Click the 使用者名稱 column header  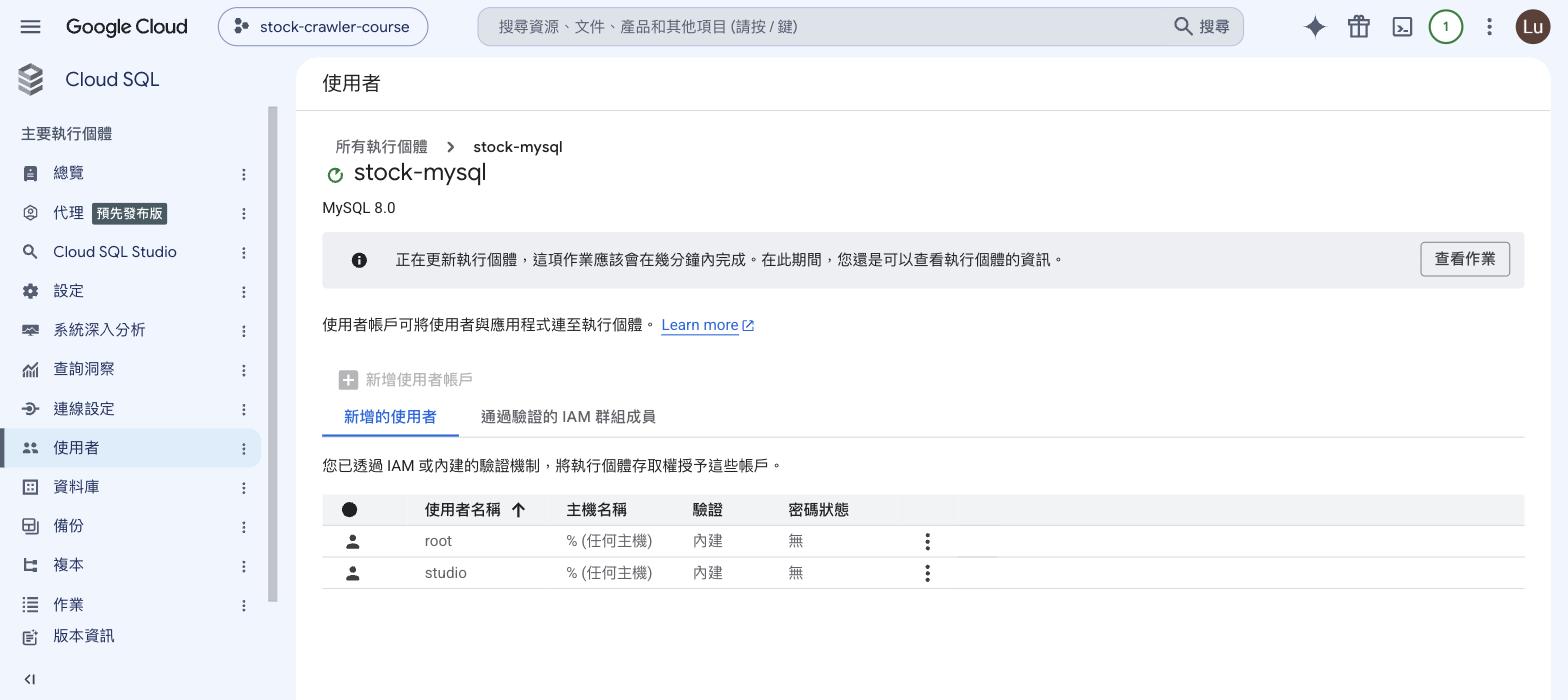pyautogui.click(x=462, y=510)
